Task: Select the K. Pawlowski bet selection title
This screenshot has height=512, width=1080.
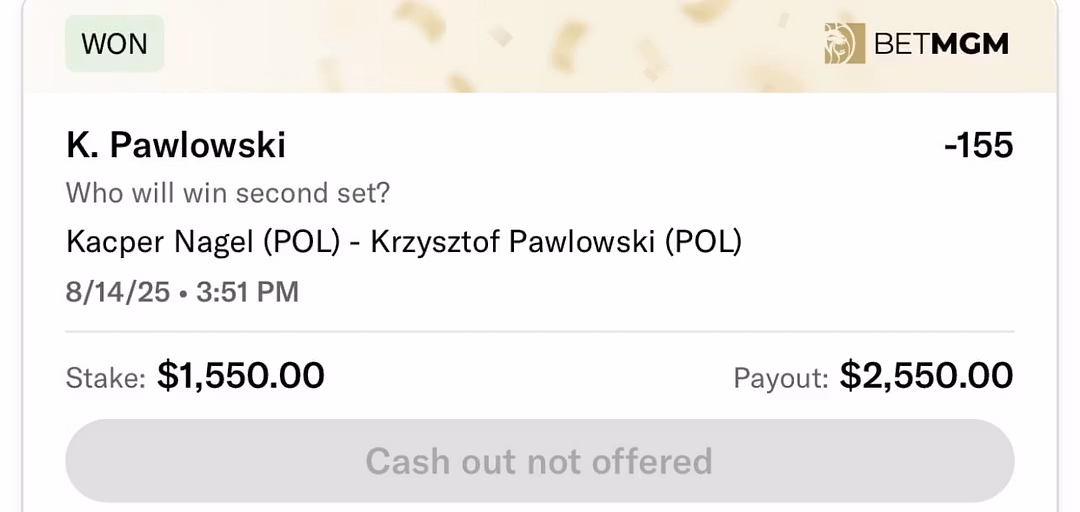Action: pyautogui.click(x=176, y=146)
